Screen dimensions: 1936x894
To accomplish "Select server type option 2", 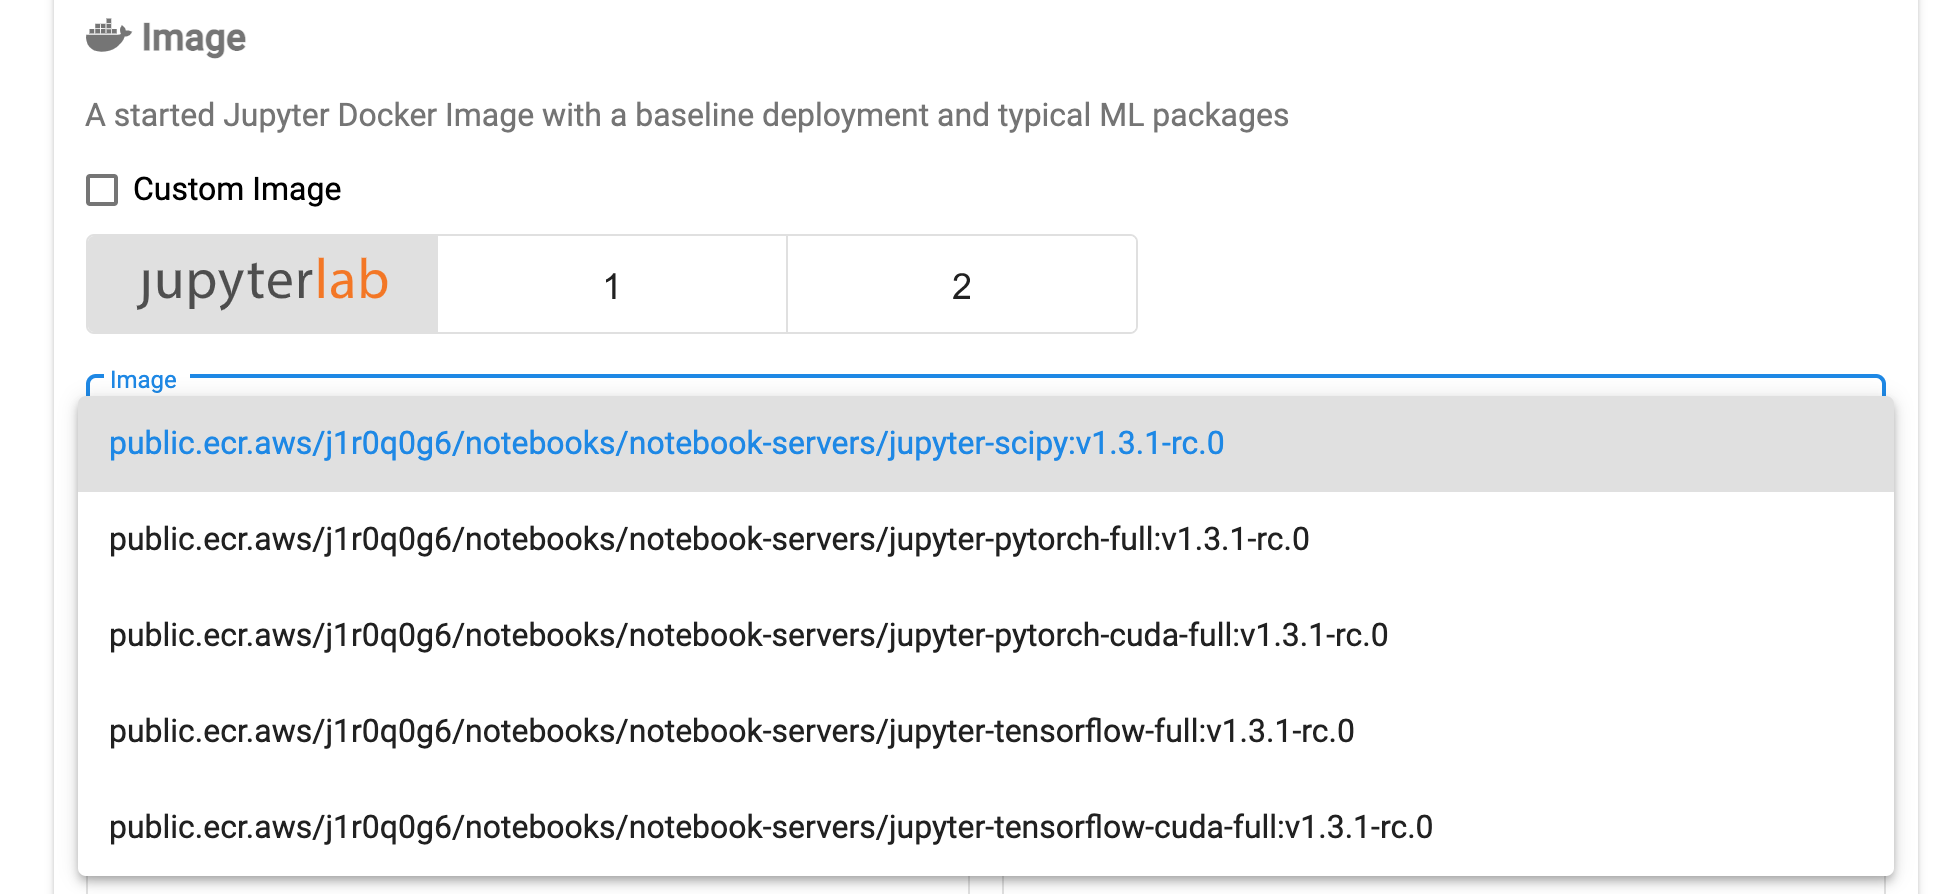I will click(962, 284).
